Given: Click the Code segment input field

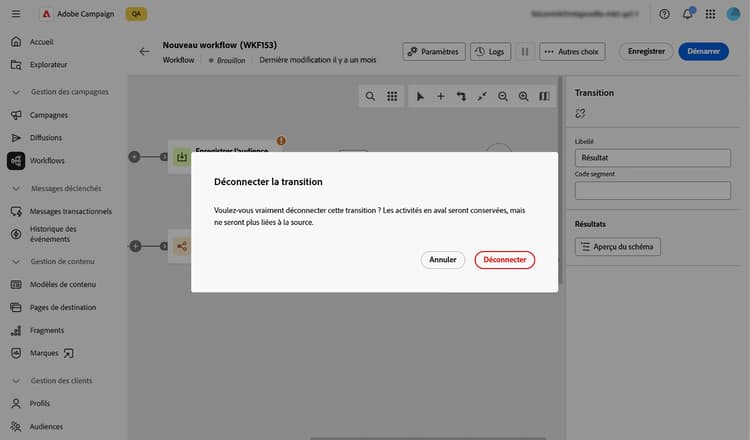Looking at the screenshot, I should (x=652, y=190).
